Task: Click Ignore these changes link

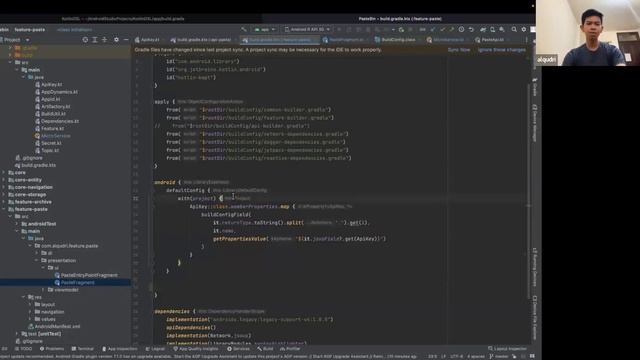Action: click(502, 50)
